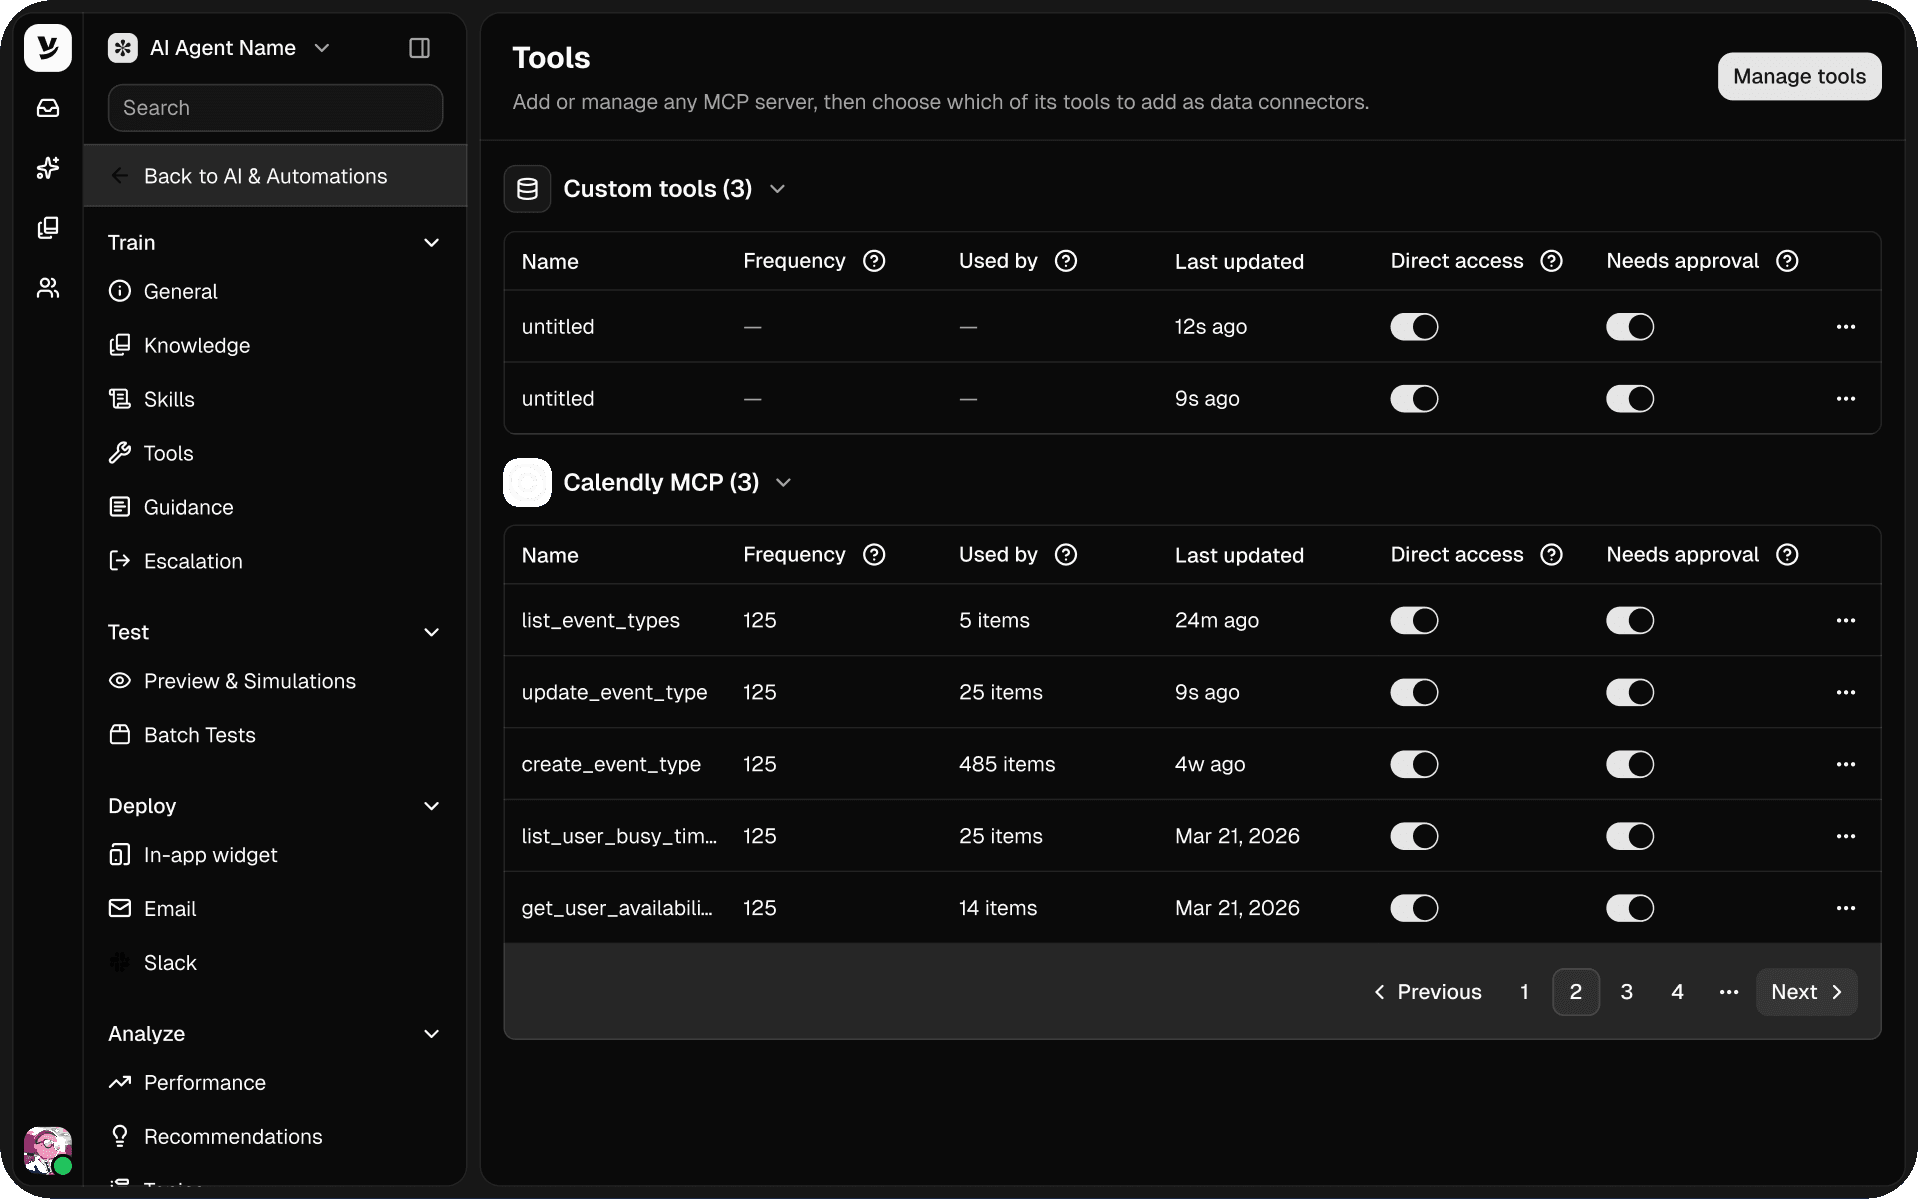Toggle Direct access for update_event_type
1918x1199 pixels.
(x=1414, y=693)
